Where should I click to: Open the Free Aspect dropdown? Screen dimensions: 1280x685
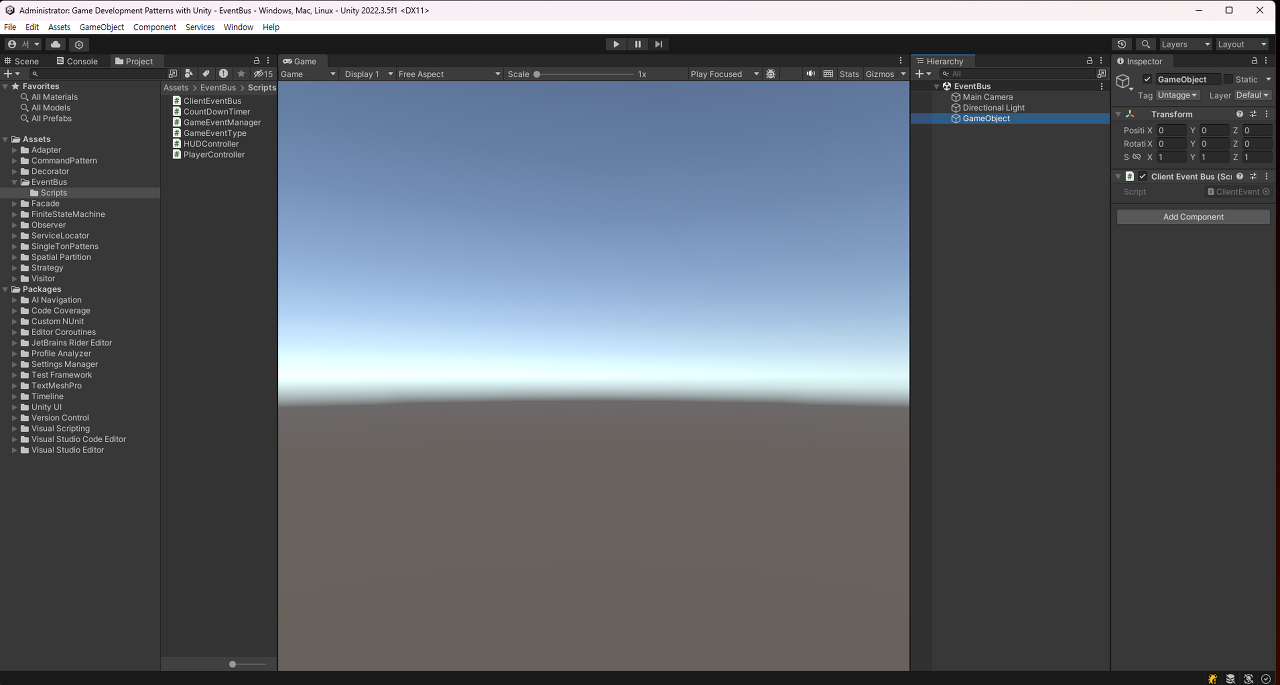pos(449,74)
